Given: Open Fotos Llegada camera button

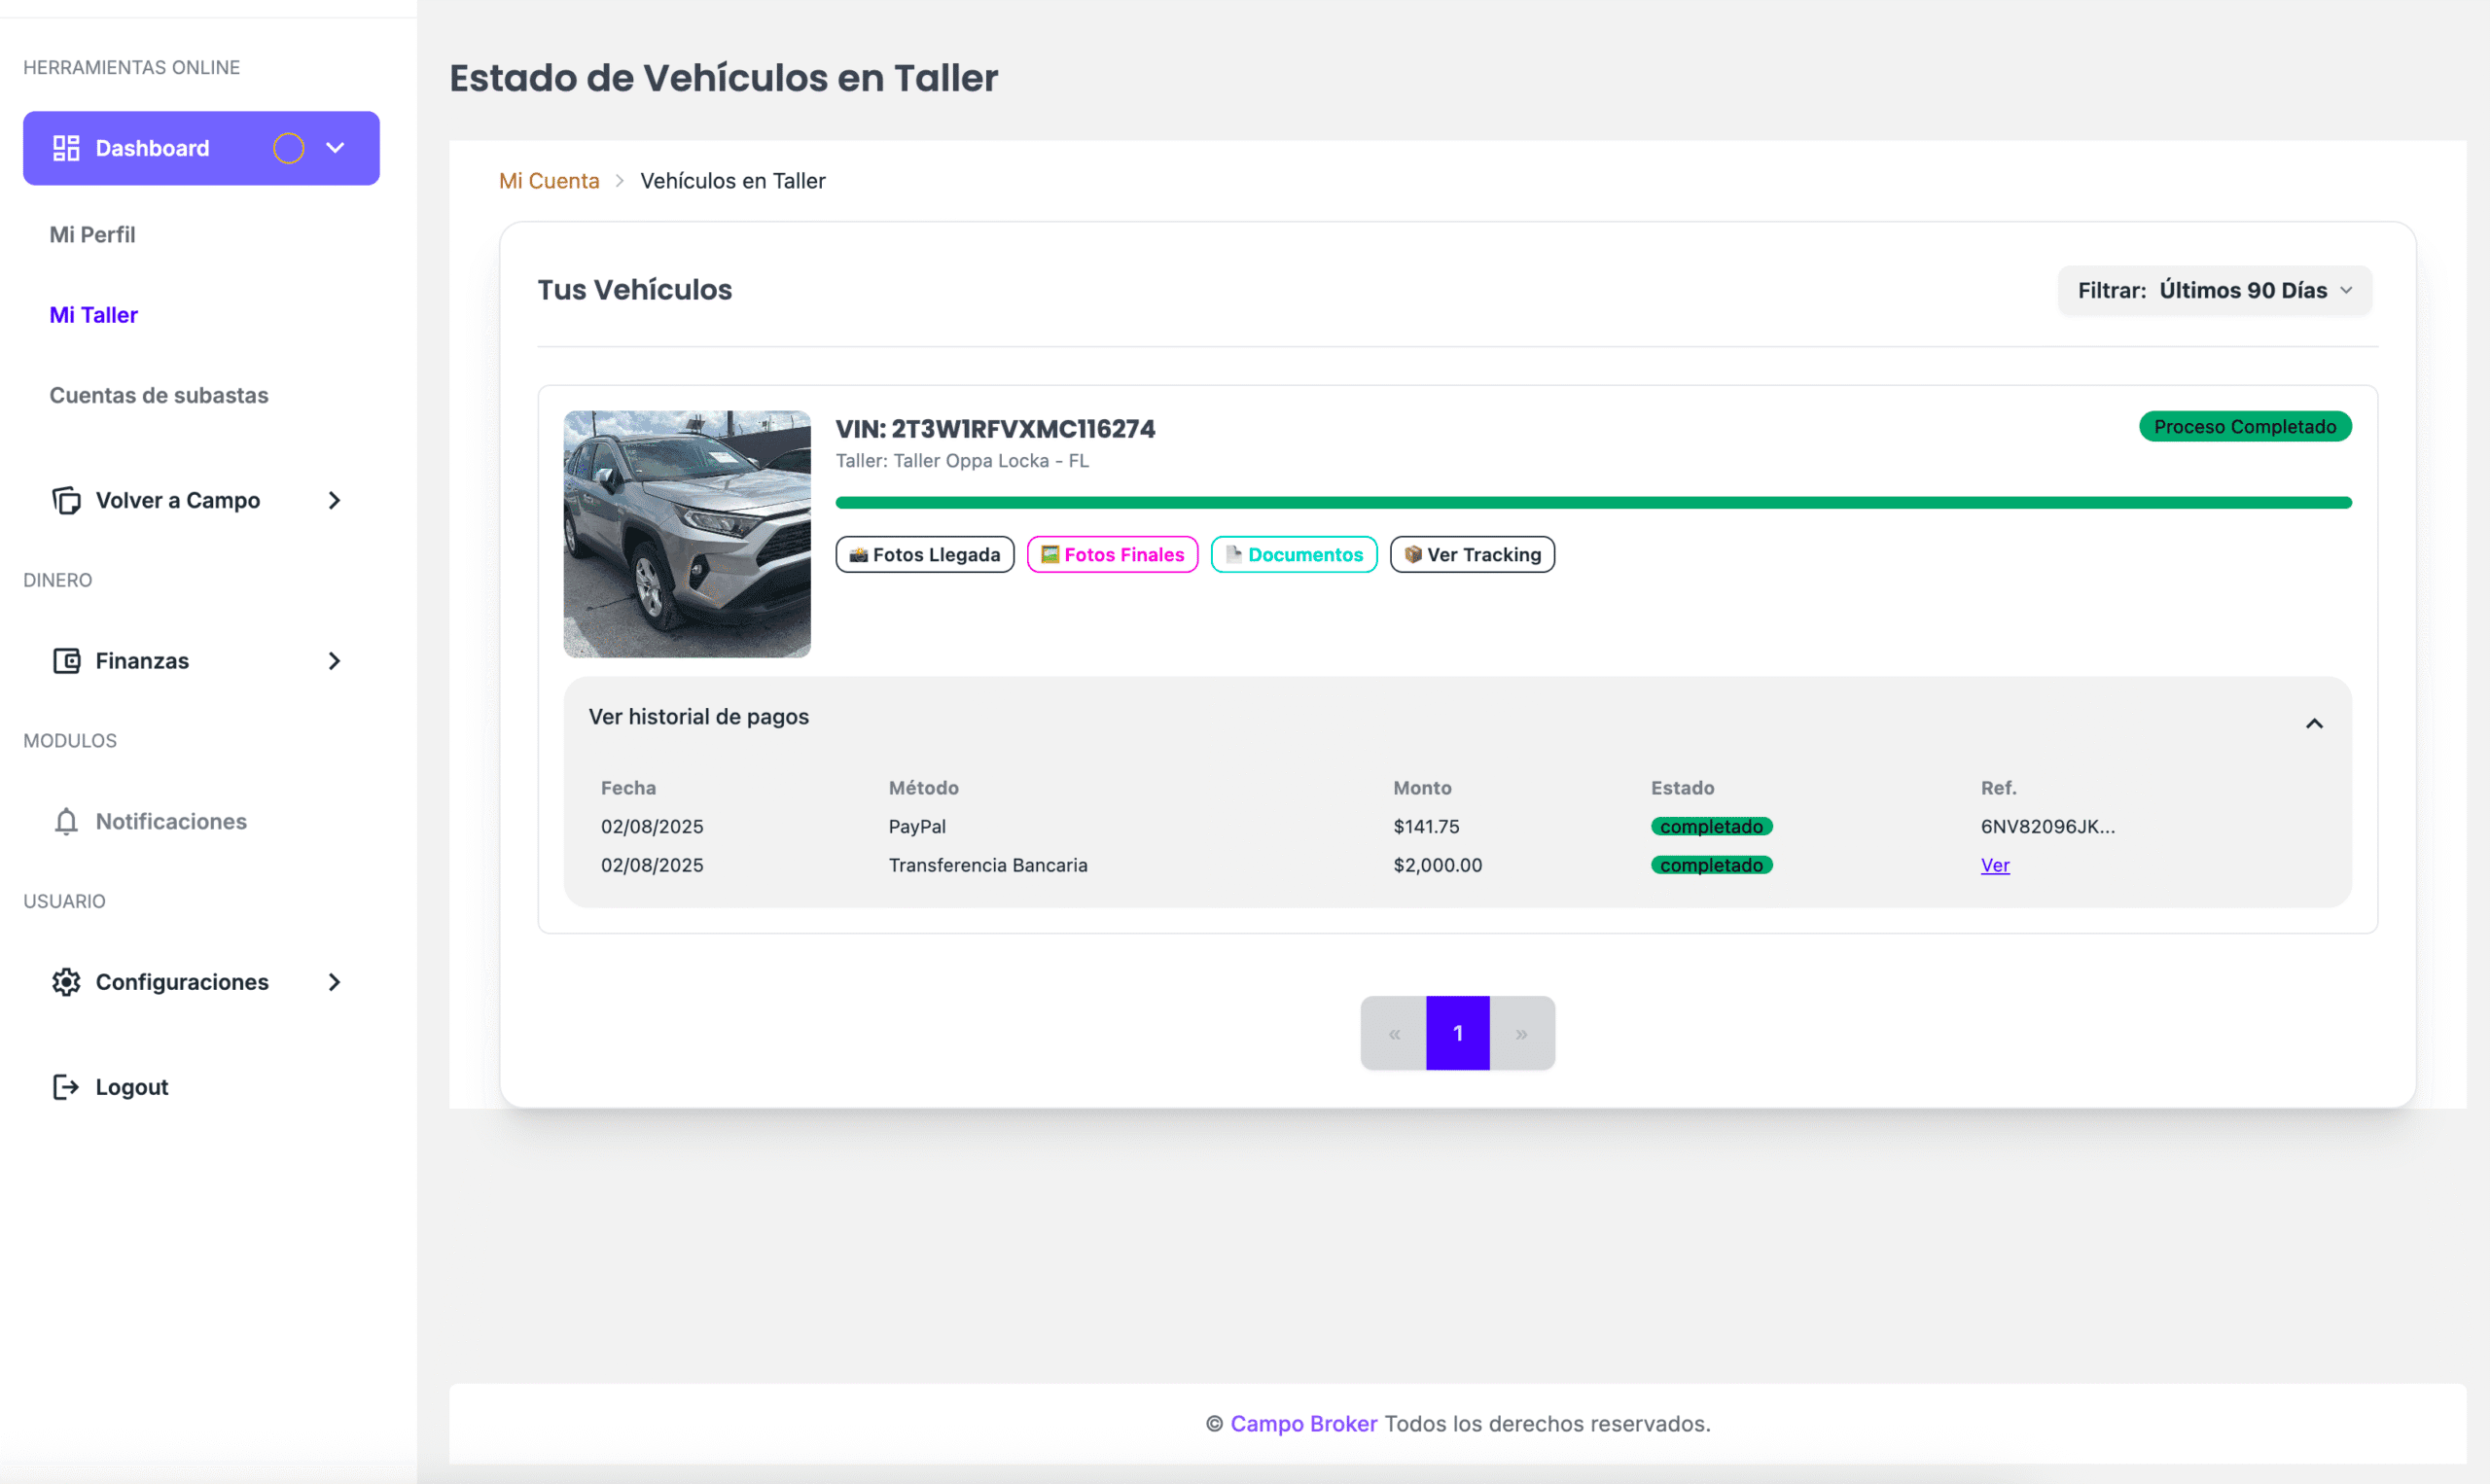Looking at the screenshot, I should click(x=924, y=555).
